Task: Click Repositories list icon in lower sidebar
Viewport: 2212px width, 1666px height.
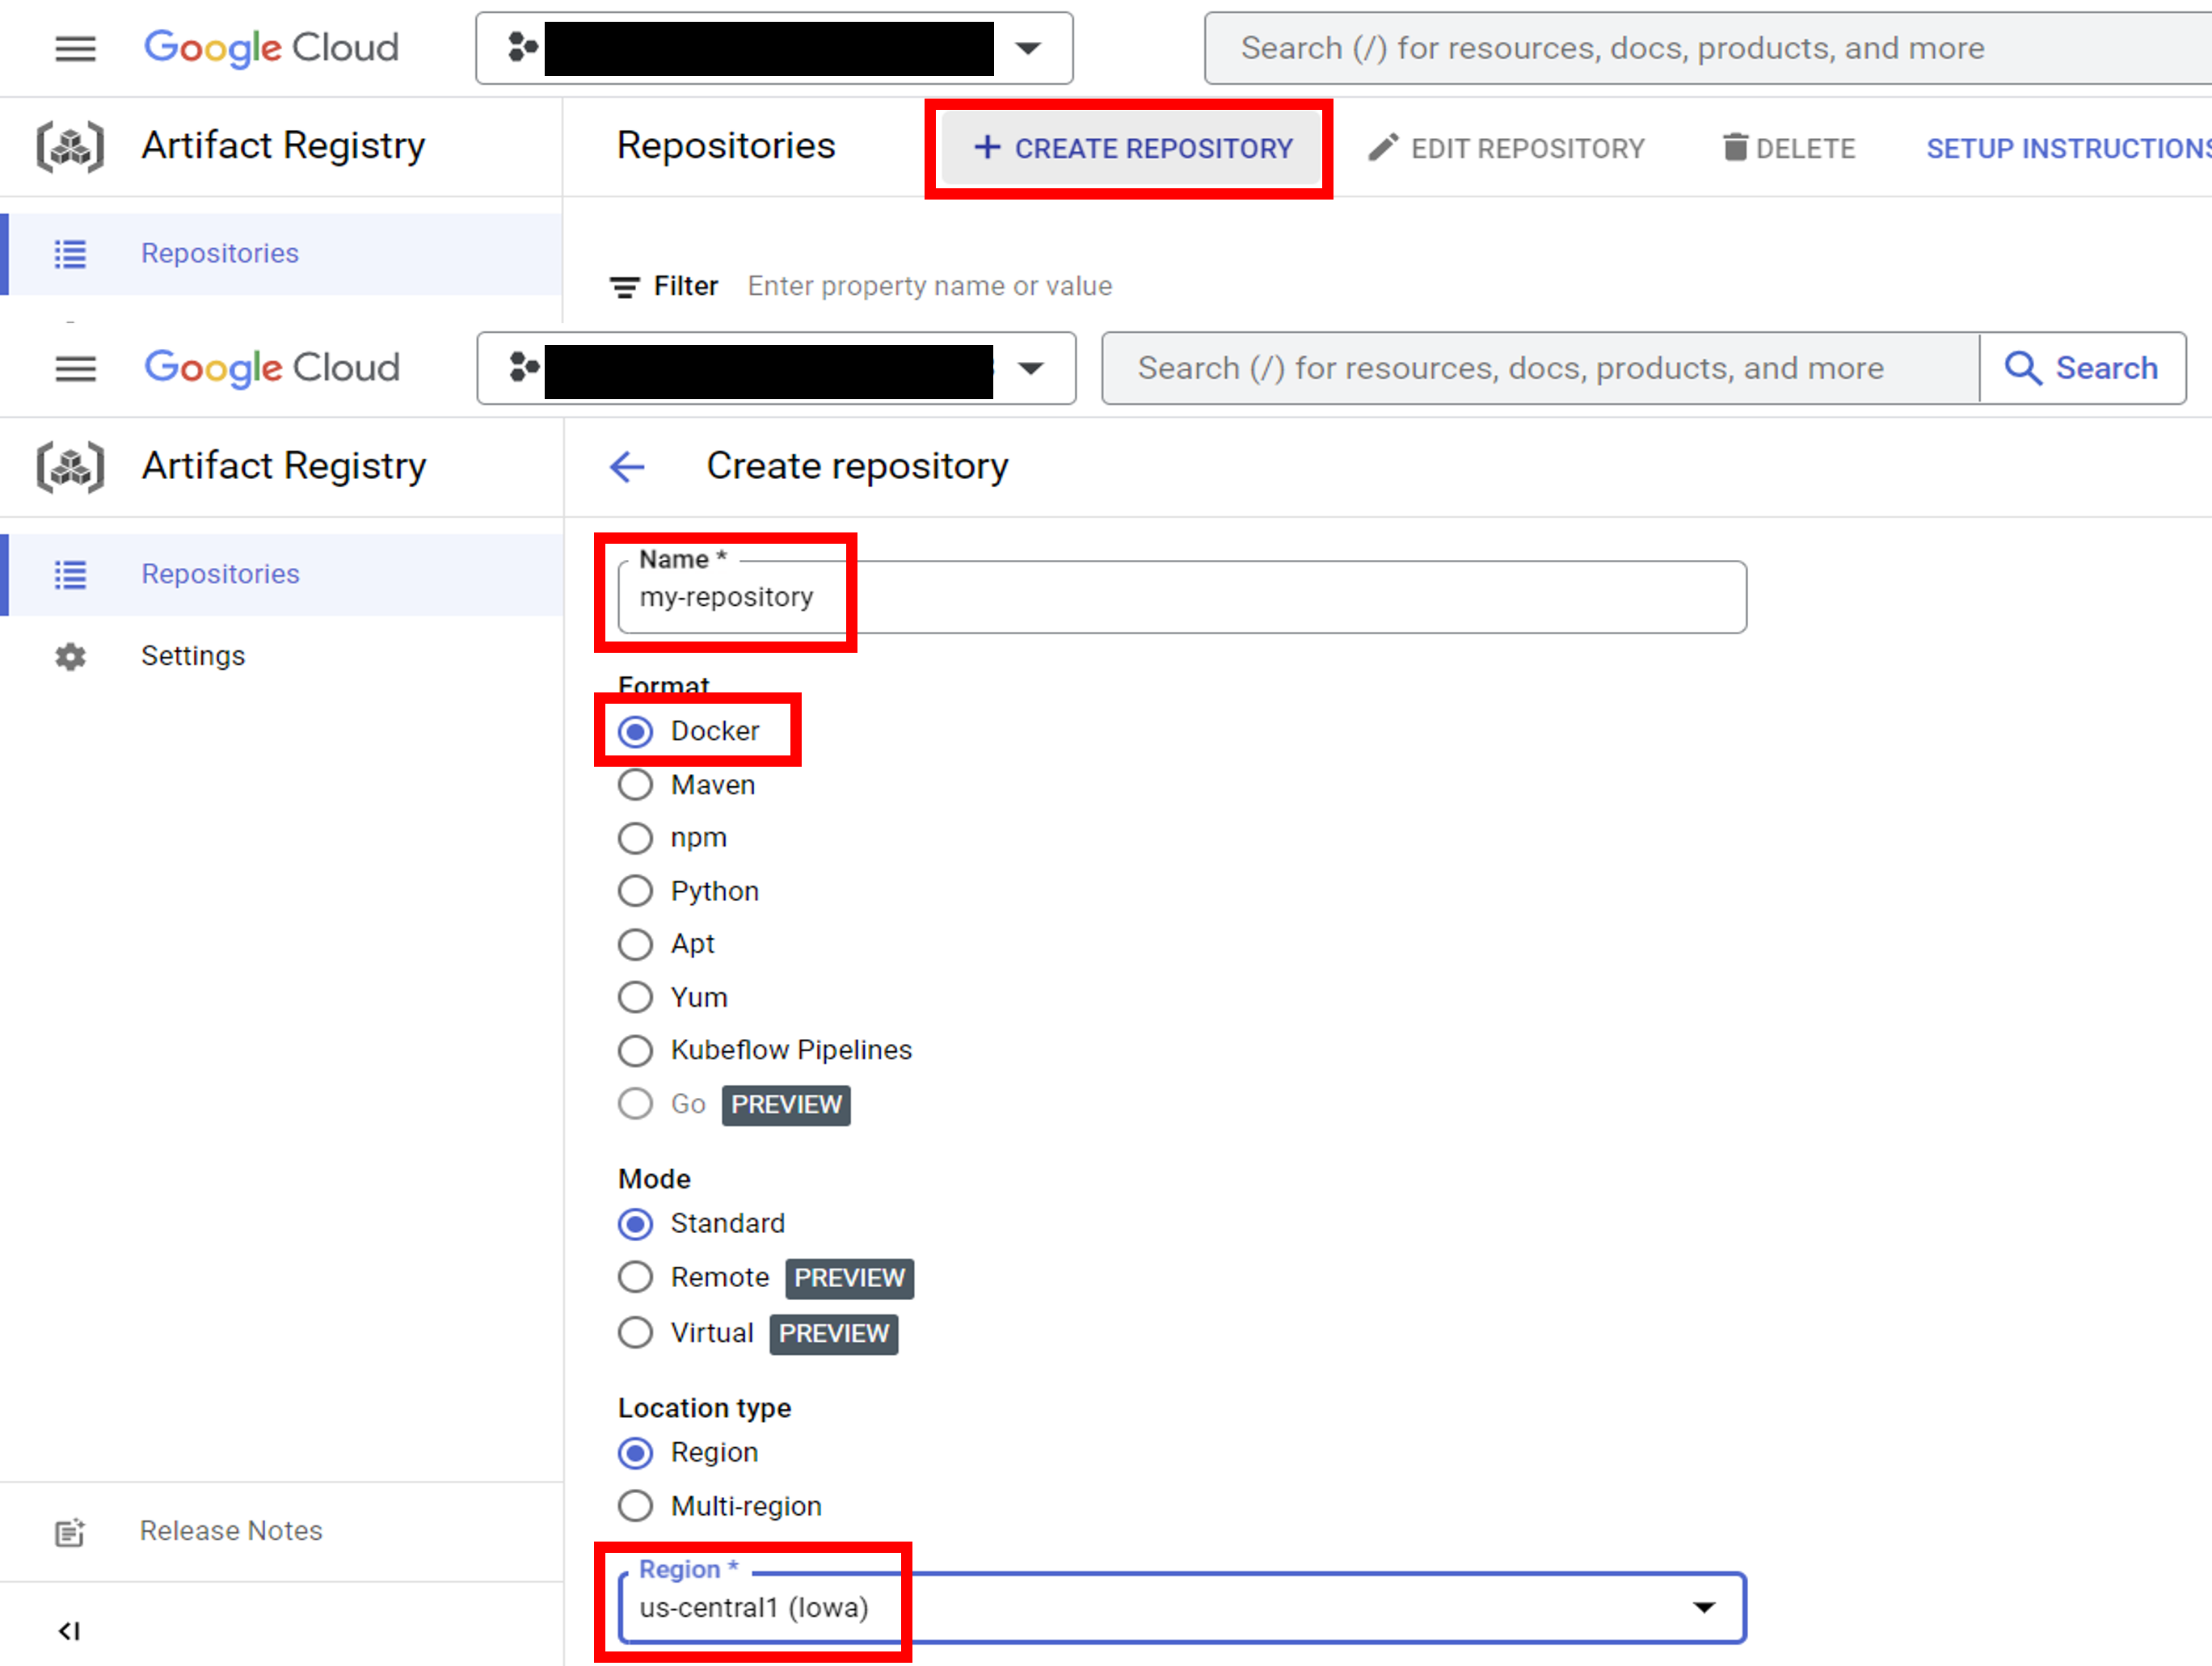Action: (x=70, y=574)
